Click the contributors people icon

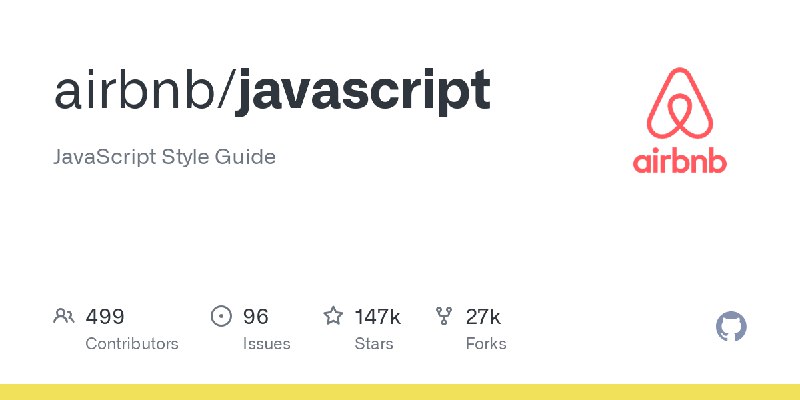[64, 316]
